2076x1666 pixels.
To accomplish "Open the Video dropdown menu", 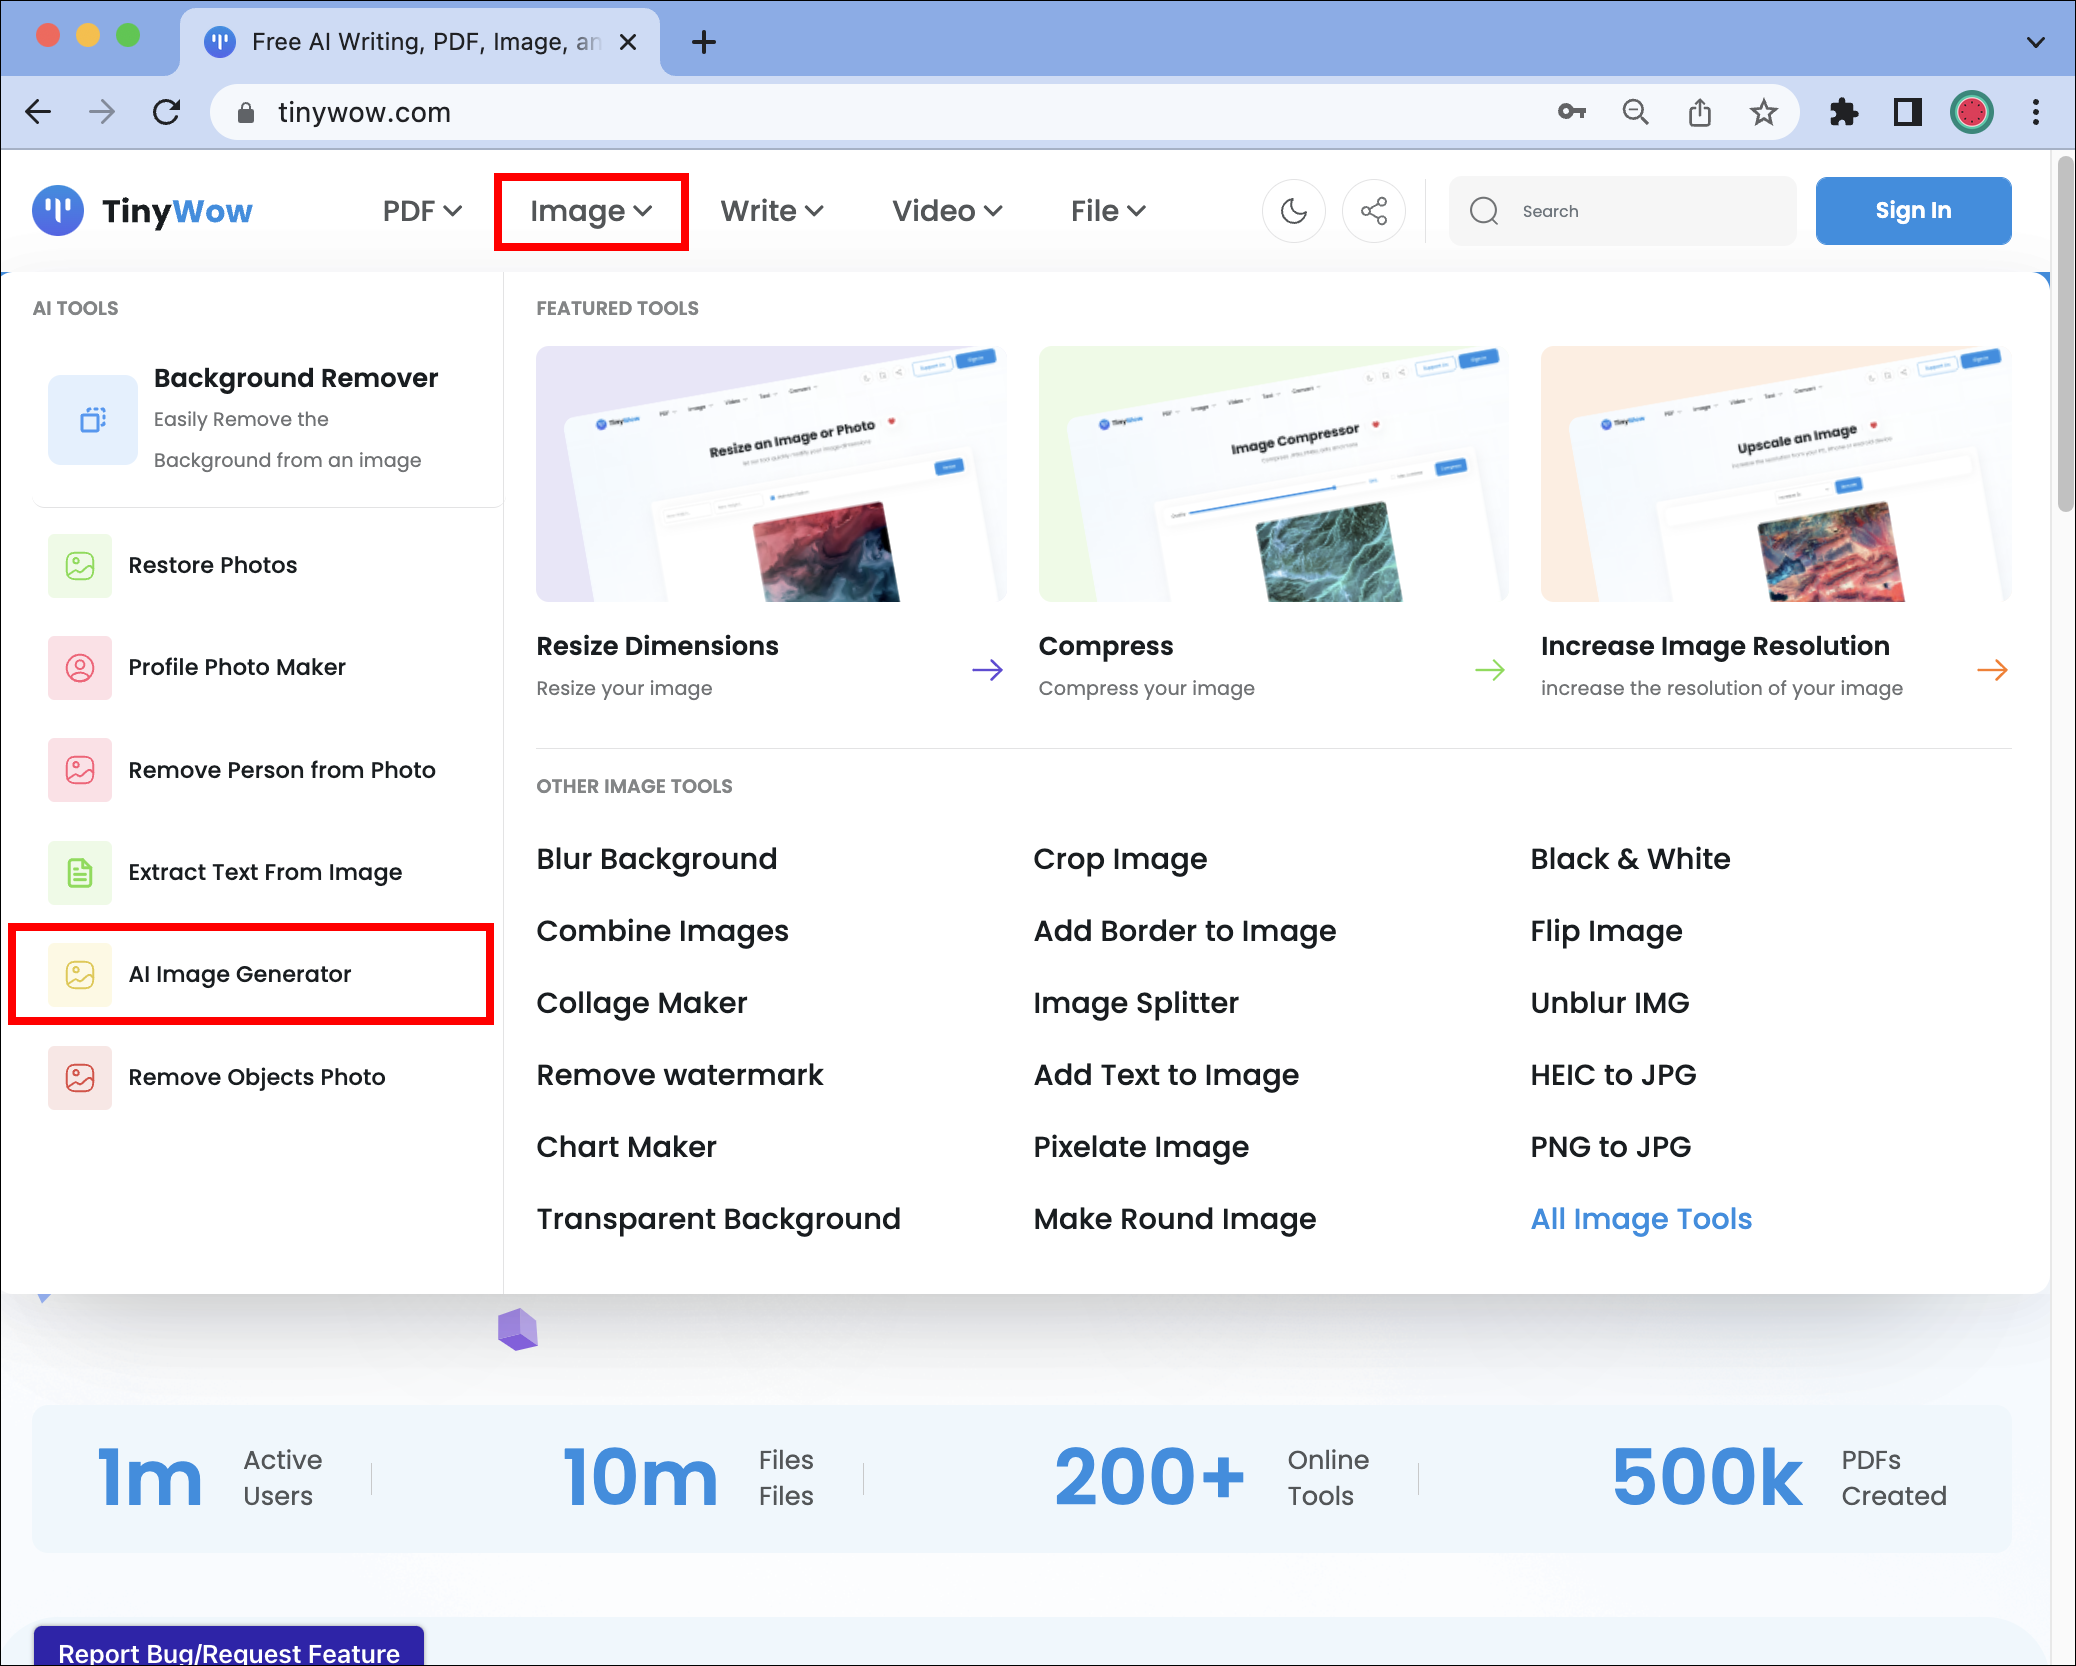I will [947, 211].
